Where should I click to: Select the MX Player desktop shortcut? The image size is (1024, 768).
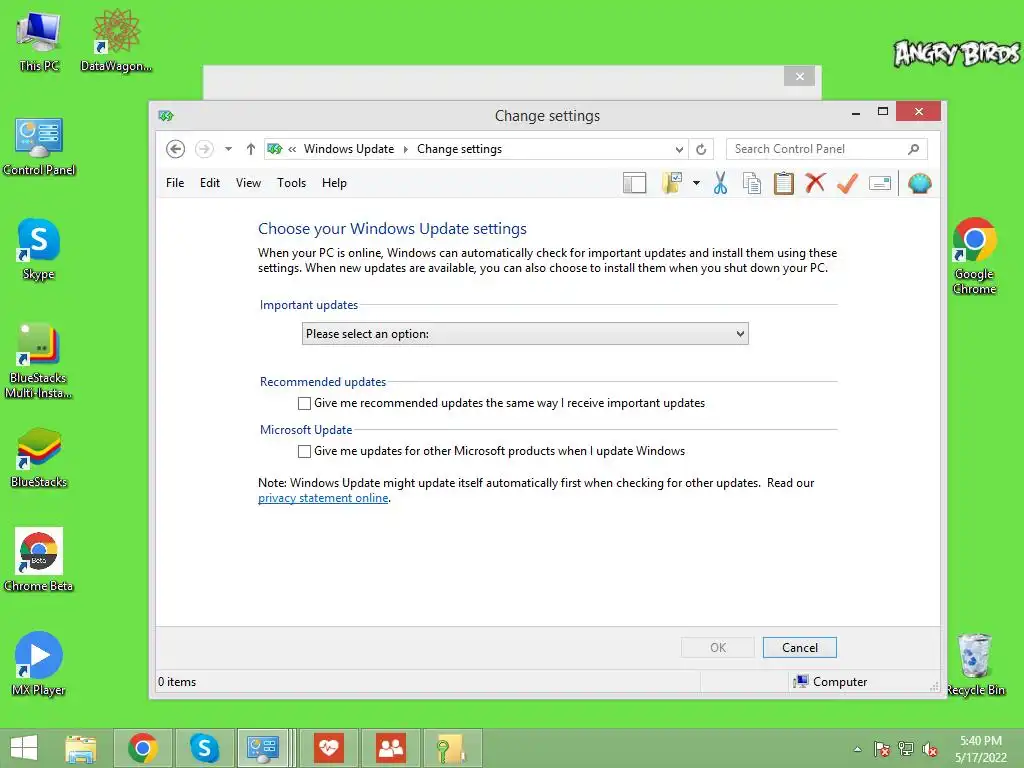(x=39, y=664)
